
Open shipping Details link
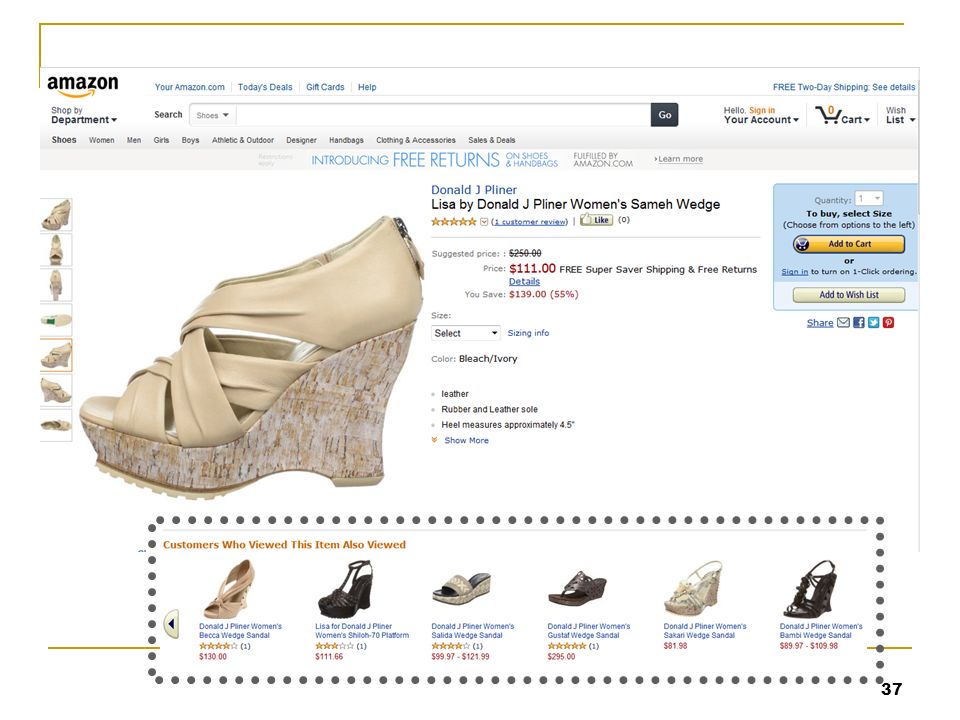524,282
